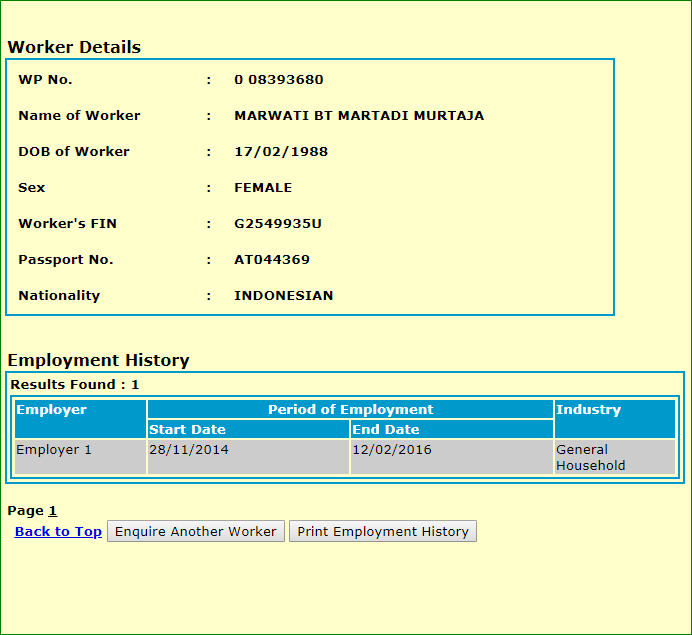692x635 pixels.
Task: Click the start date 28/11/2014 cell
Action: 188,450
